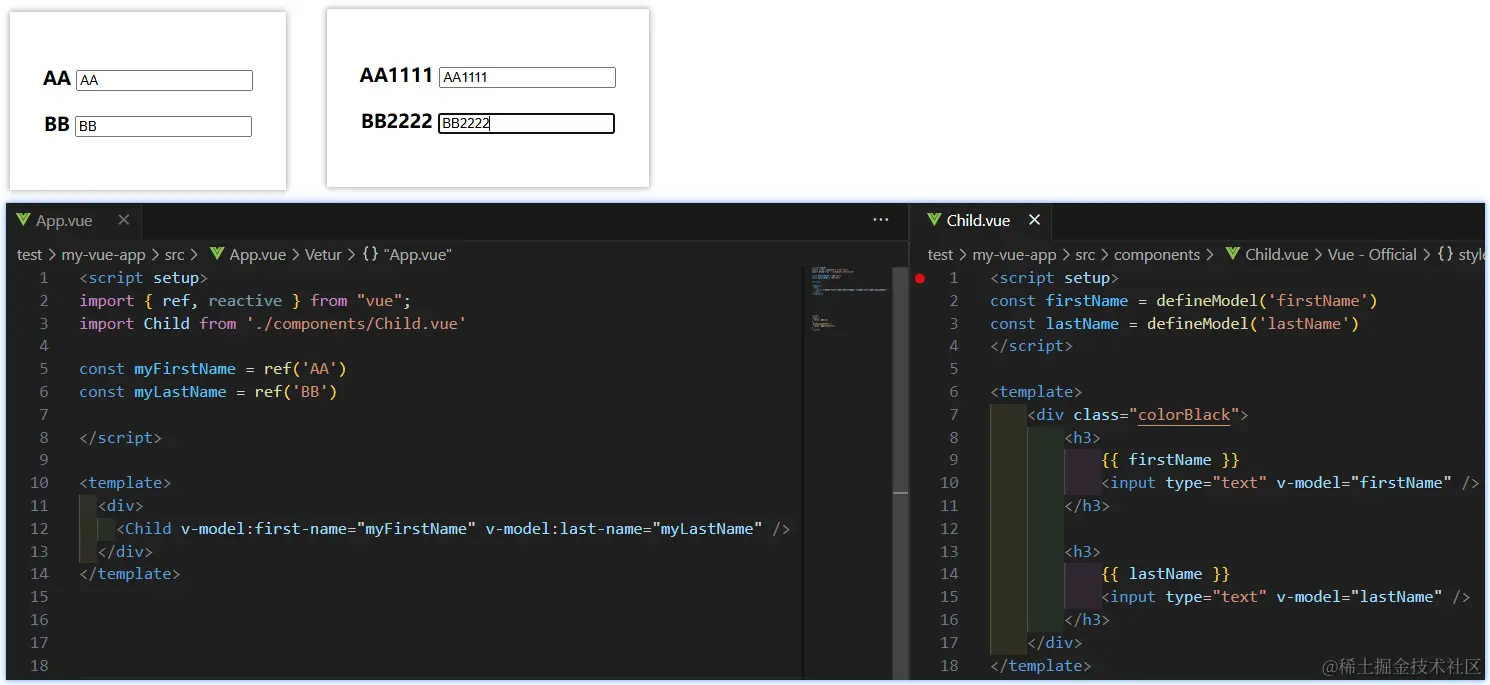
Task: Click v-model="firstName" on the input line
Action: pyautogui.click(x=1364, y=483)
